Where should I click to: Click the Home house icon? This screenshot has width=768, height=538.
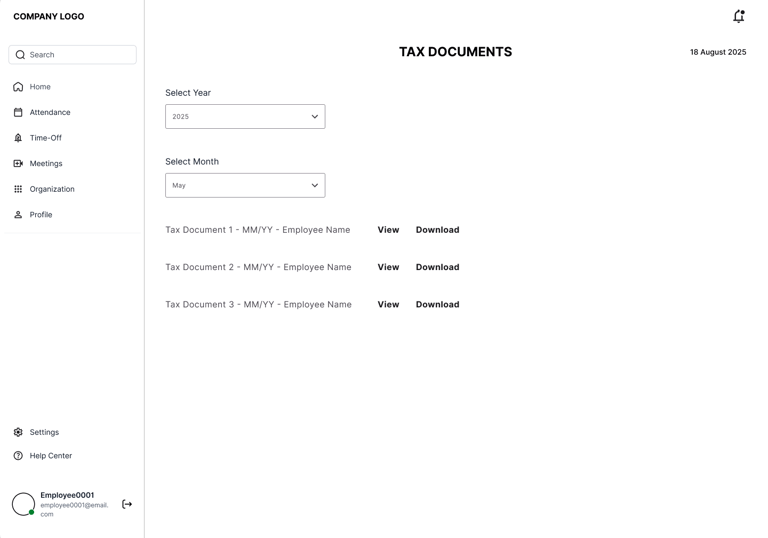pos(18,87)
